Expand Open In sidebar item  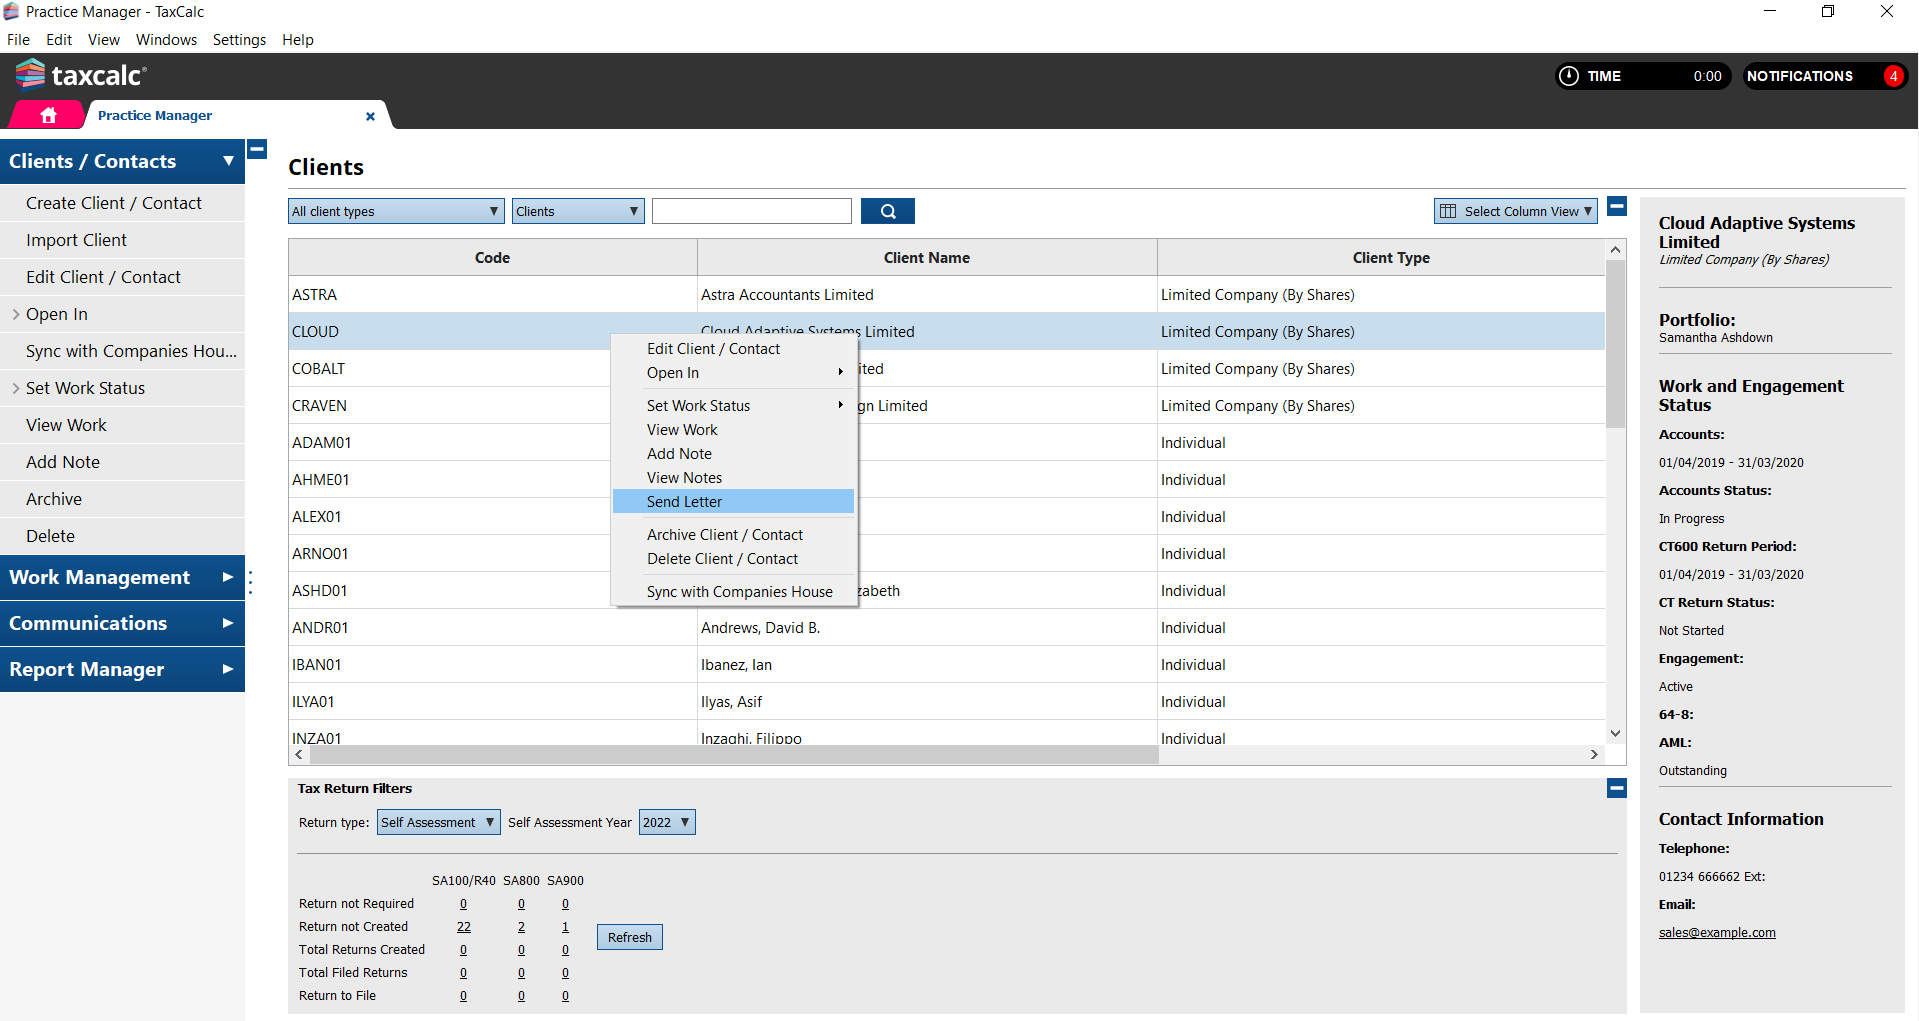[x=56, y=314]
